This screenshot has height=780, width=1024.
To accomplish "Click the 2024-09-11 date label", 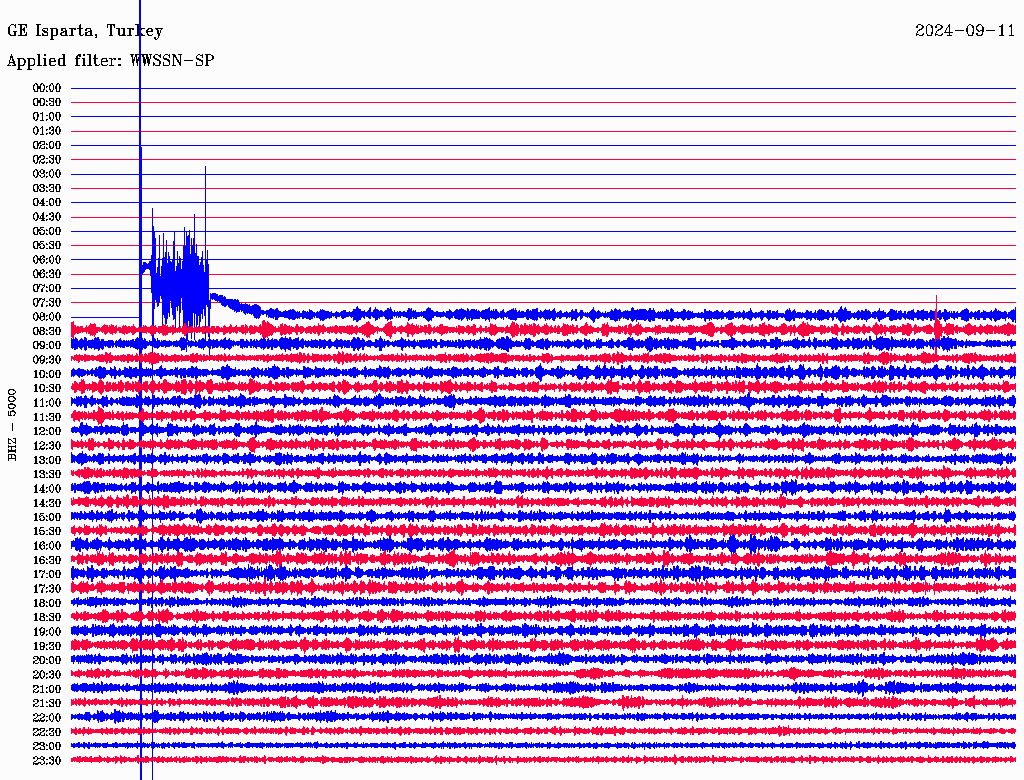I will point(965,31).
